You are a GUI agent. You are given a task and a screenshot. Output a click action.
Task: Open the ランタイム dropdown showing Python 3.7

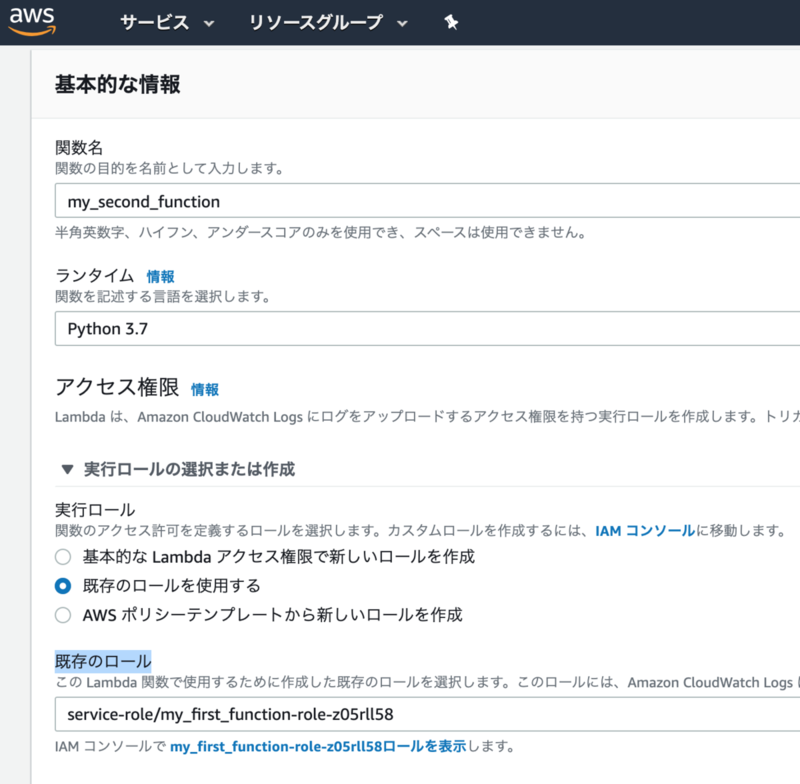click(x=428, y=328)
